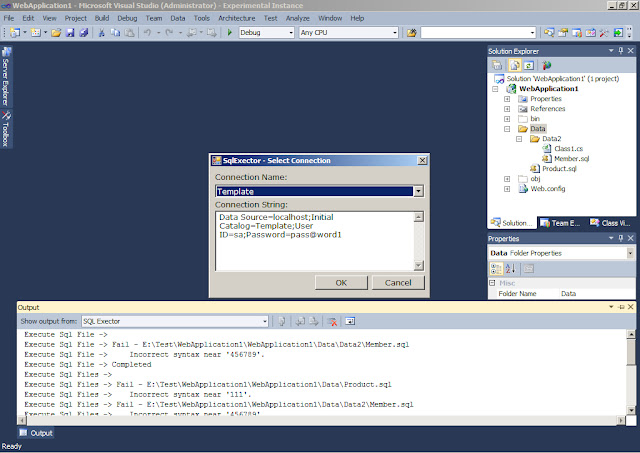
Task: Open the Toolbox side tab
Action: coord(6,129)
